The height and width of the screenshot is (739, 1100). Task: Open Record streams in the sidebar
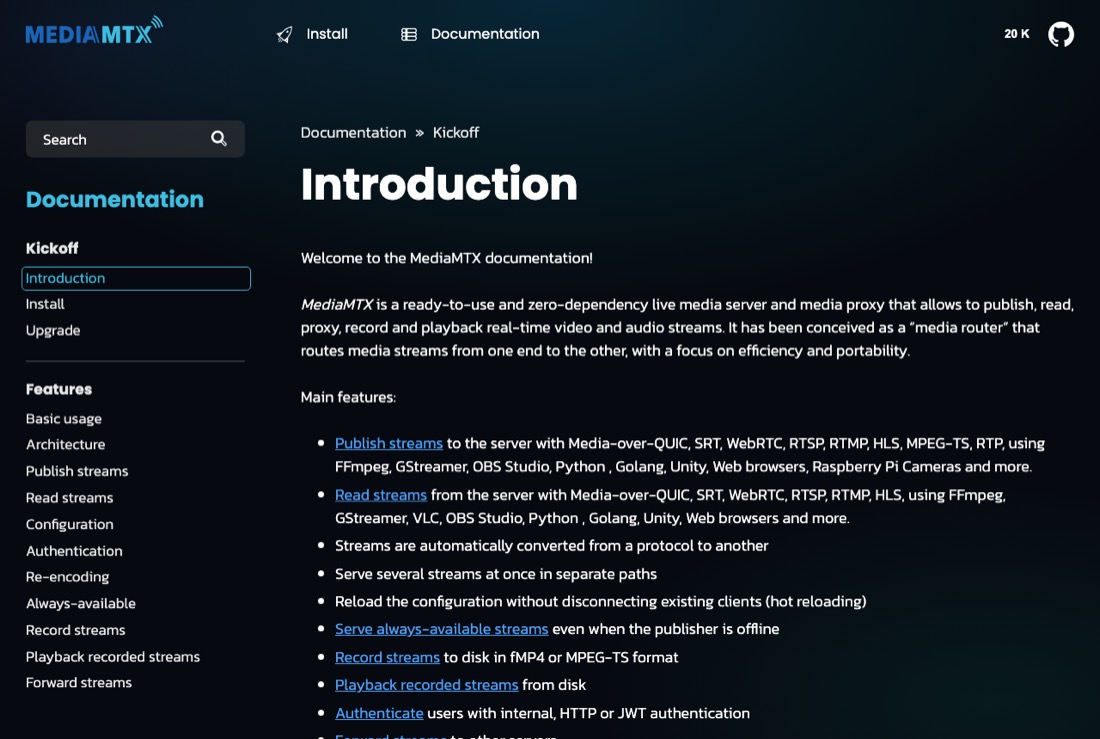point(76,630)
